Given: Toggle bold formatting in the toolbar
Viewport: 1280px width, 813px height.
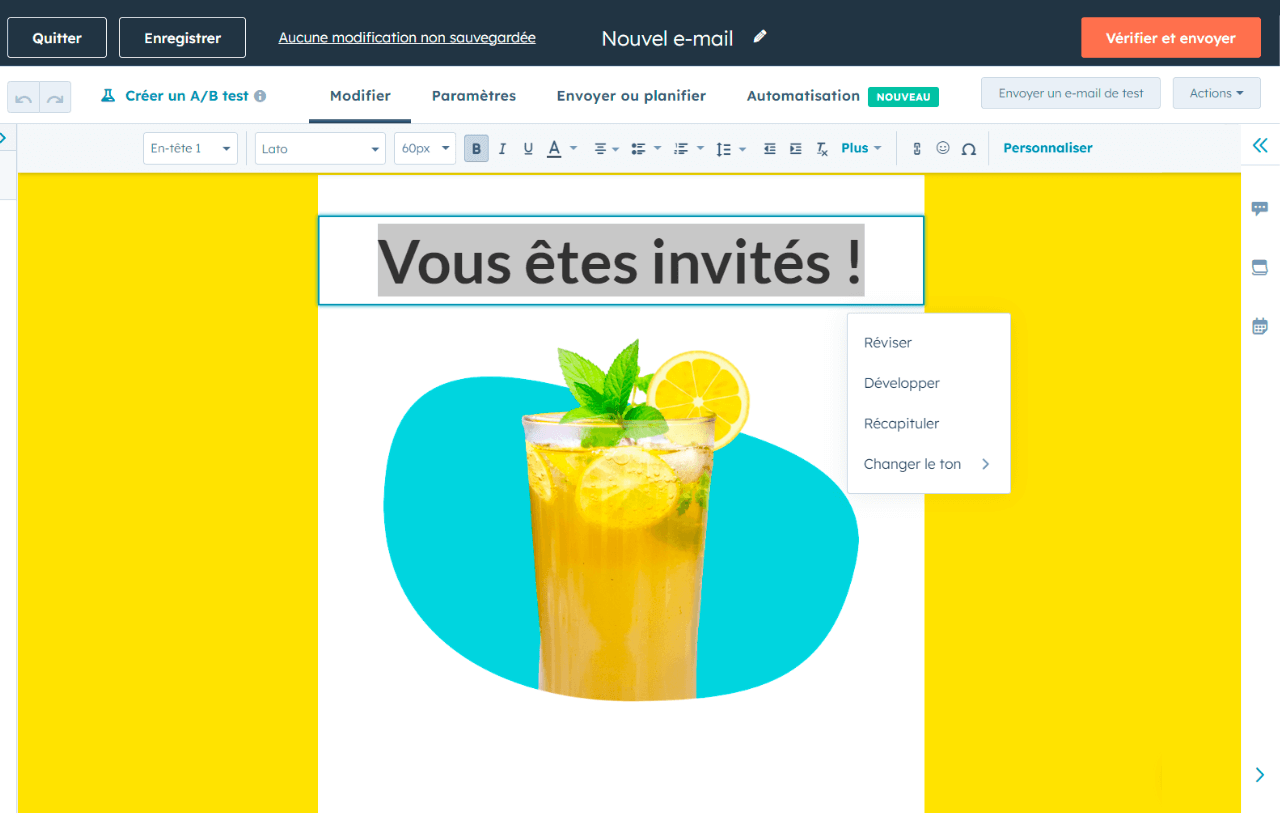Looking at the screenshot, I should point(476,149).
